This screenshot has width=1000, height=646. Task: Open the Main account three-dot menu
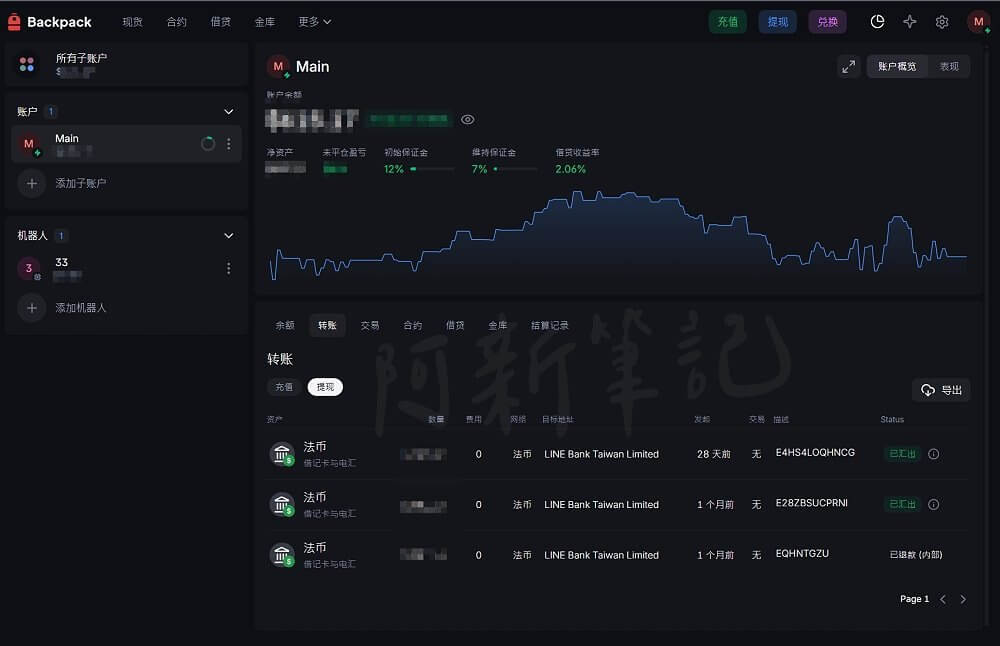228,144
